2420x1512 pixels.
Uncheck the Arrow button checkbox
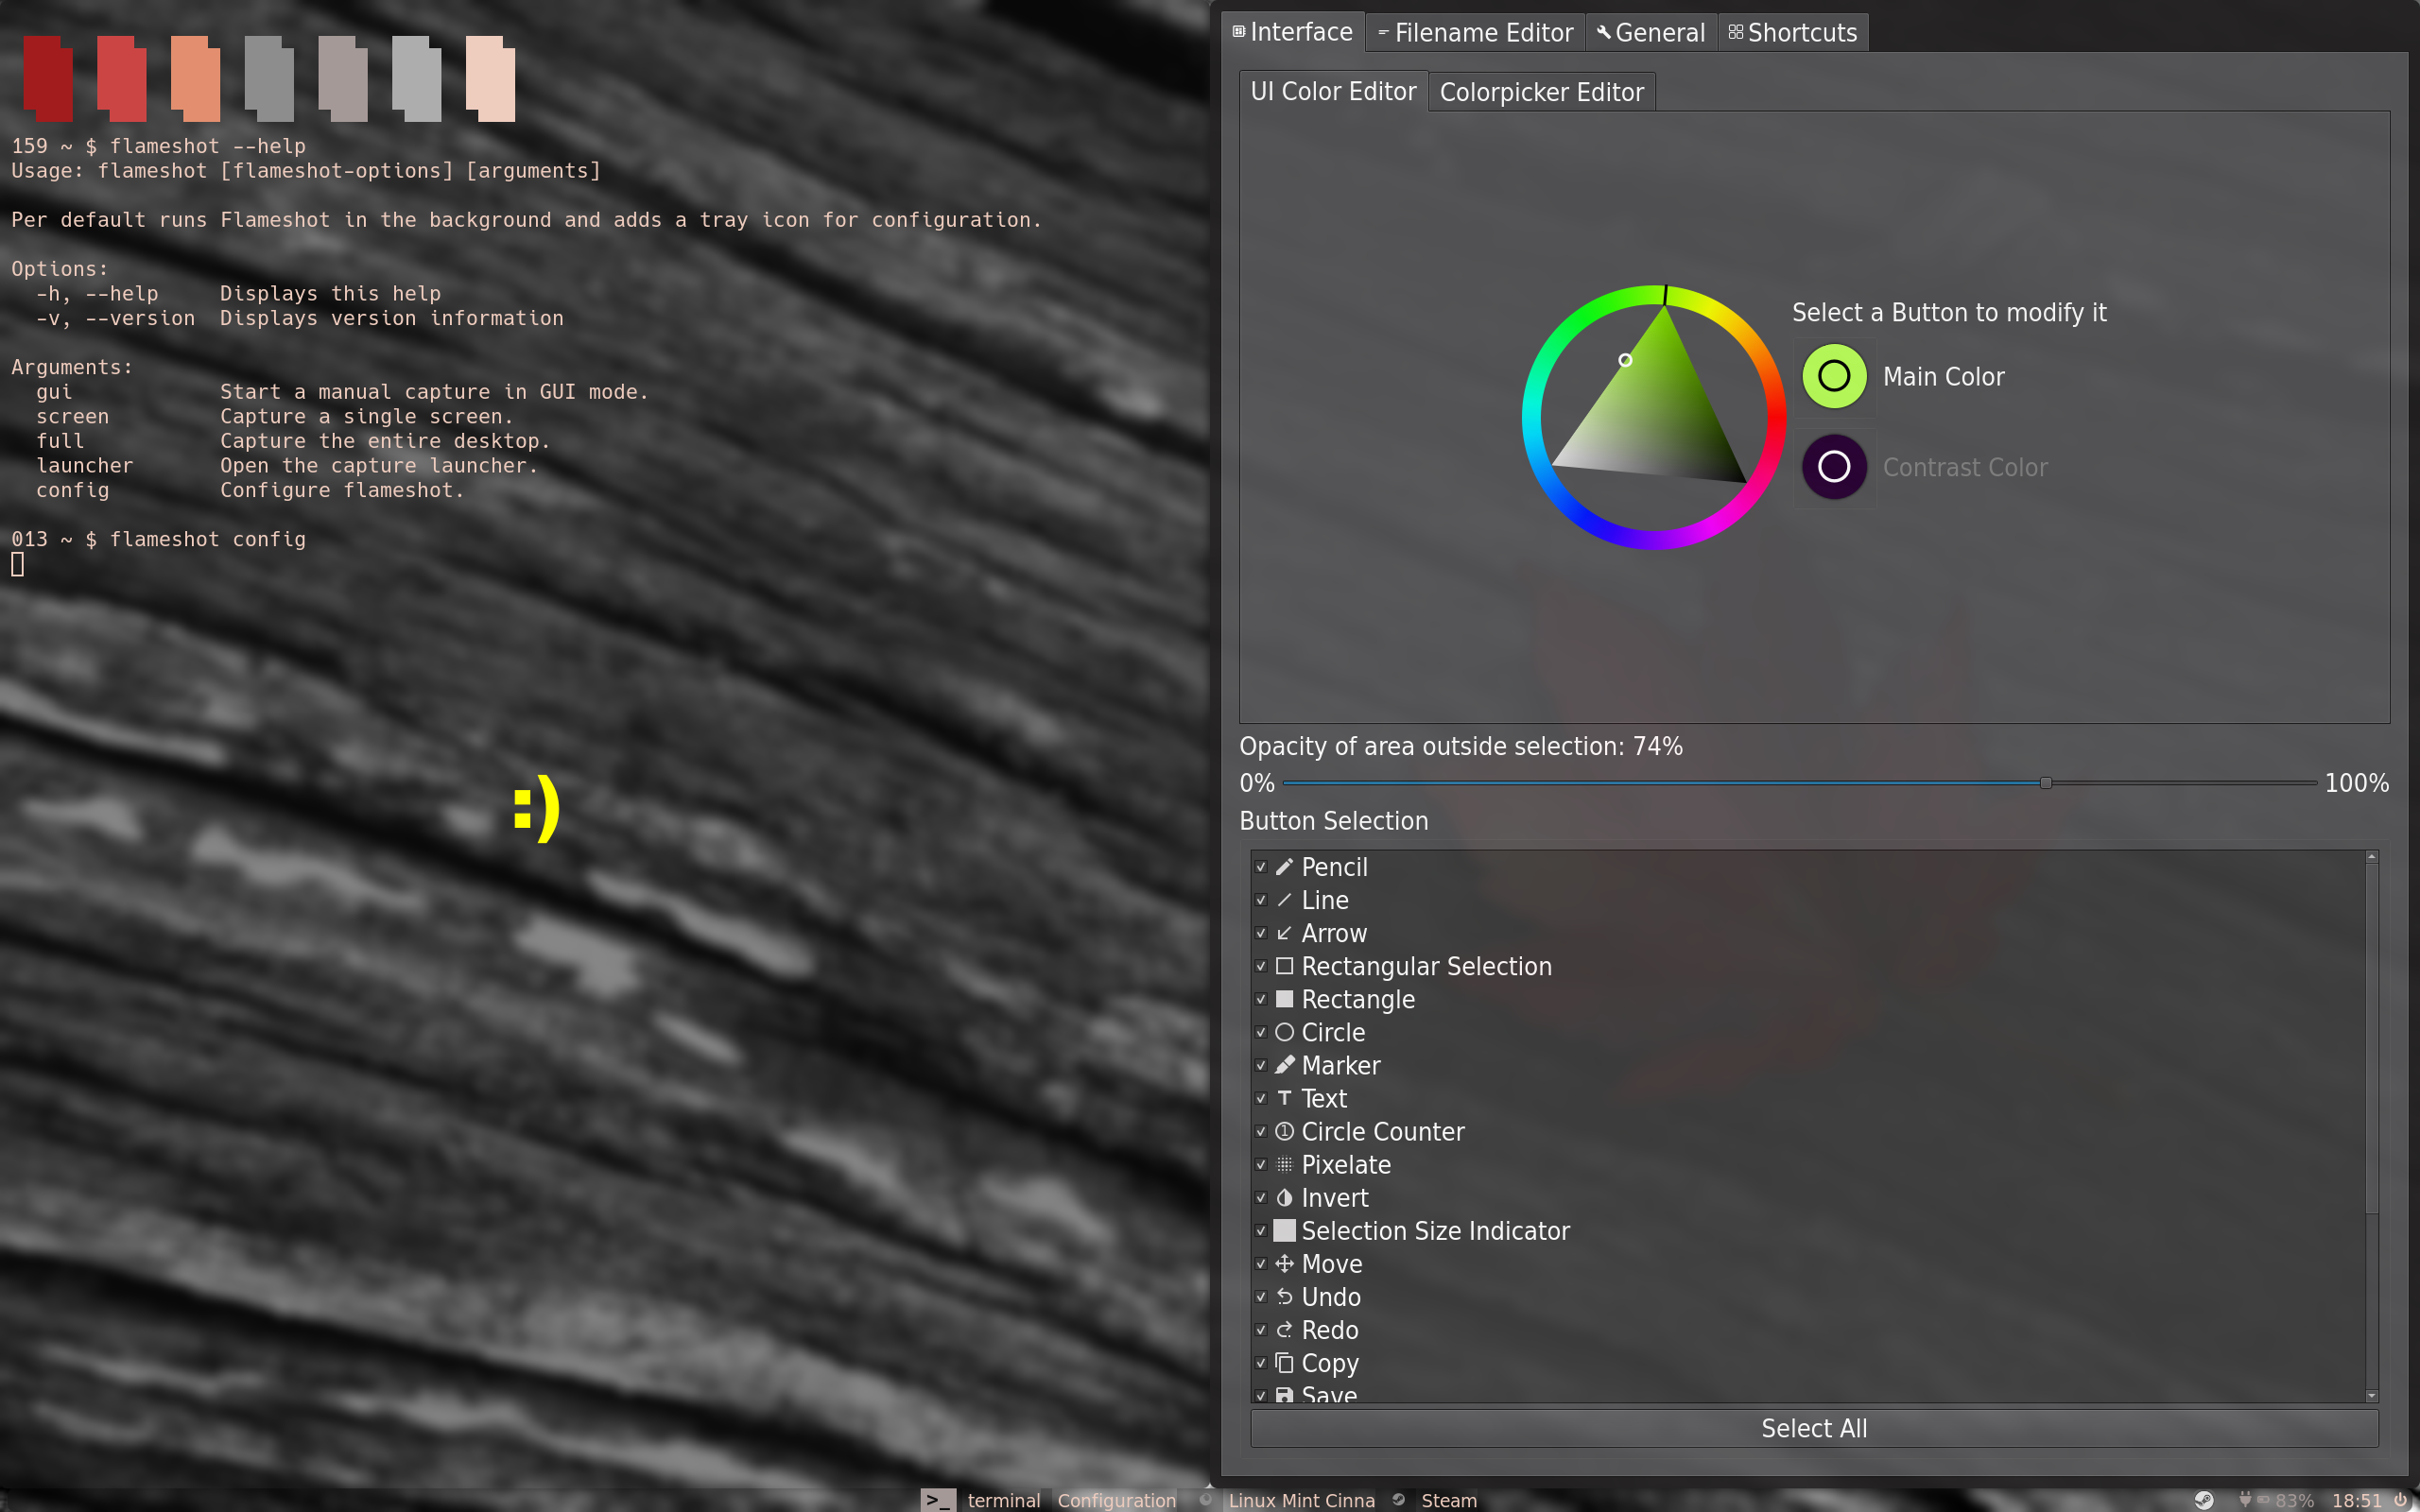point(1261,933)
